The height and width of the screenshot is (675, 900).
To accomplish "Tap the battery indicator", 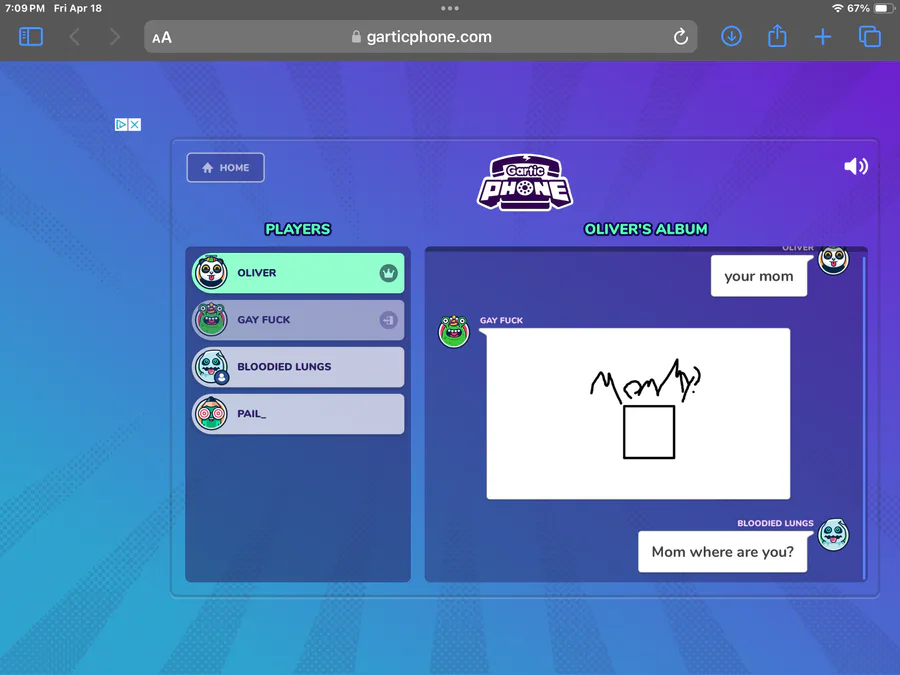I will pos(885,8).
